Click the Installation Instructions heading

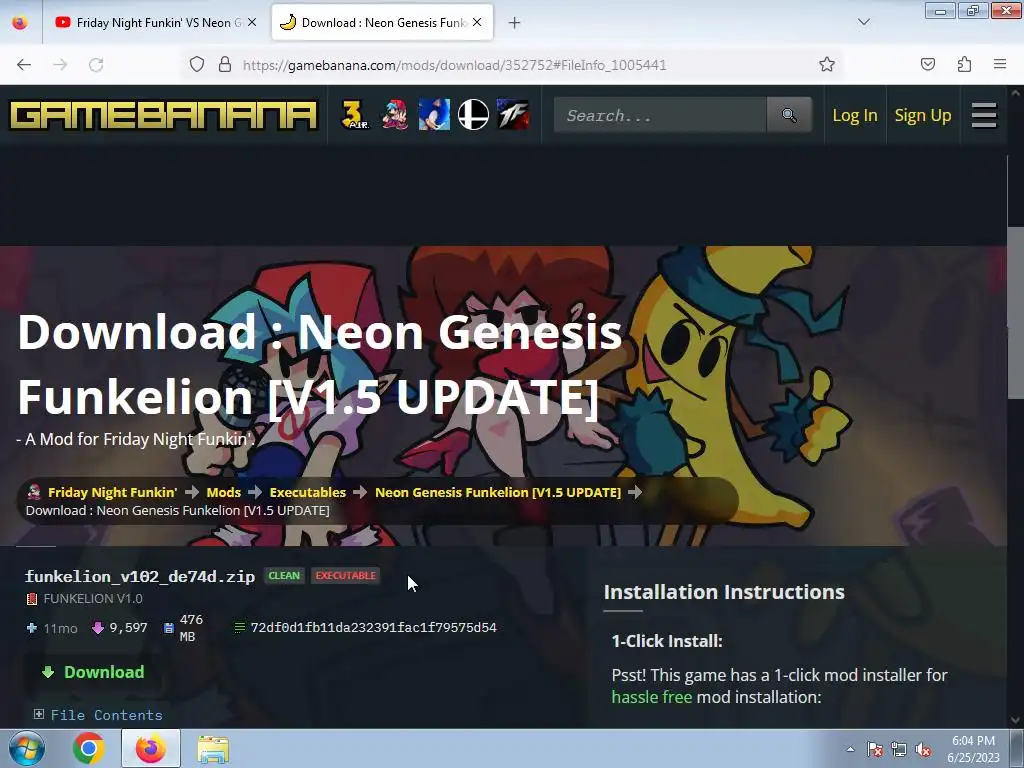[724, 592]
